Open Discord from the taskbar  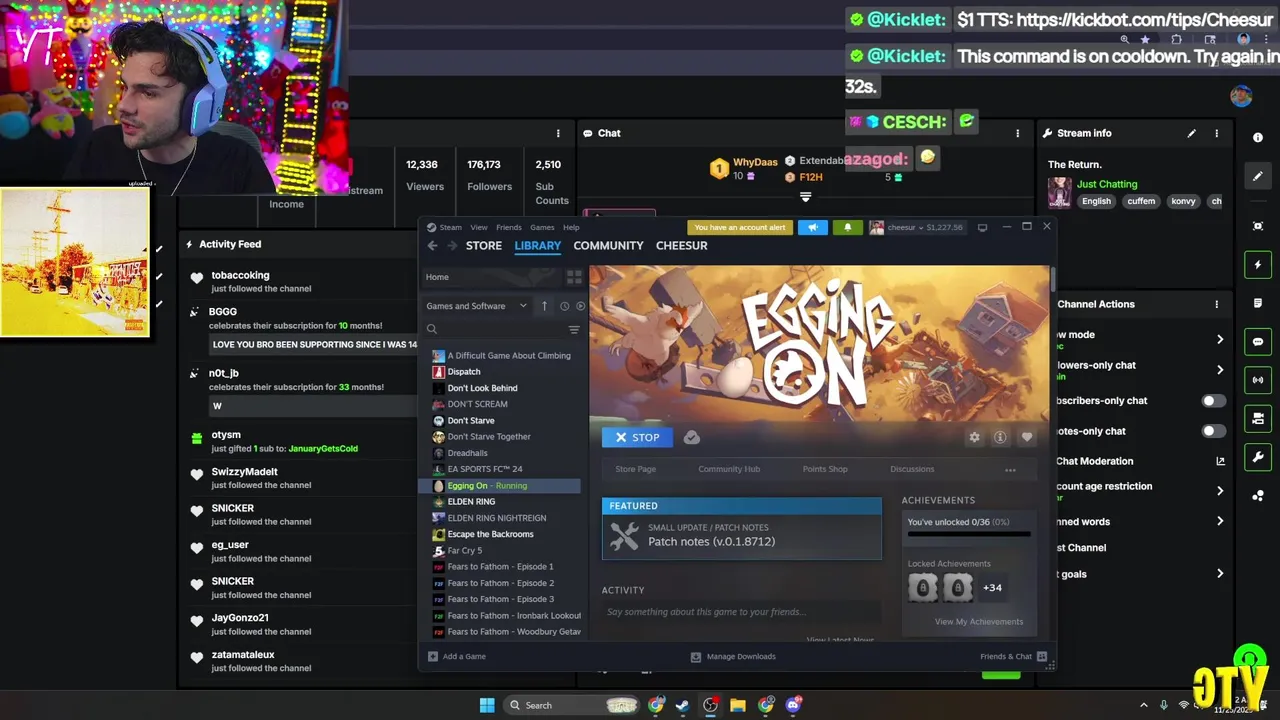[794, 705]
